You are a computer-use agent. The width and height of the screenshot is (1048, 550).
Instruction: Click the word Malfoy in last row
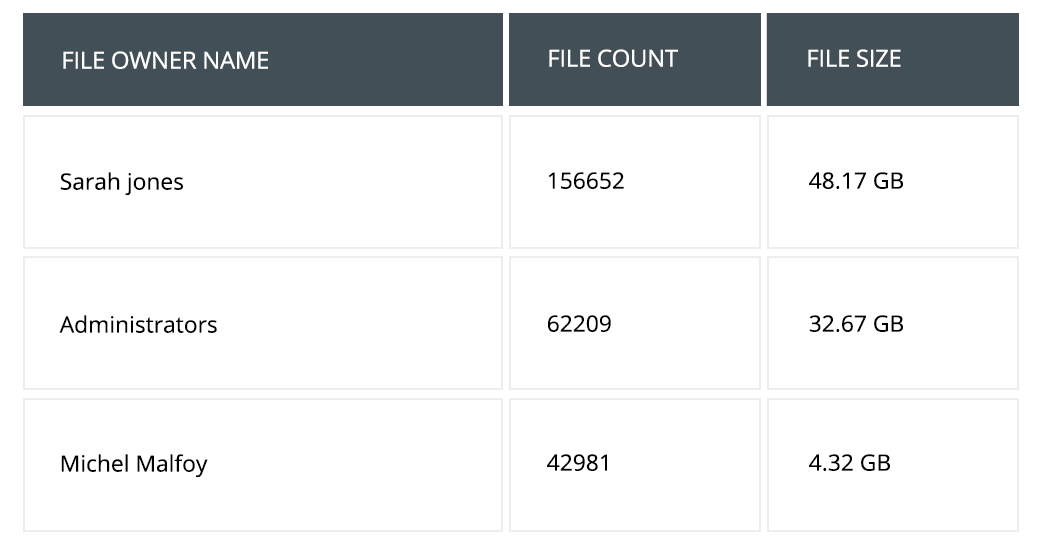point(171,464)
